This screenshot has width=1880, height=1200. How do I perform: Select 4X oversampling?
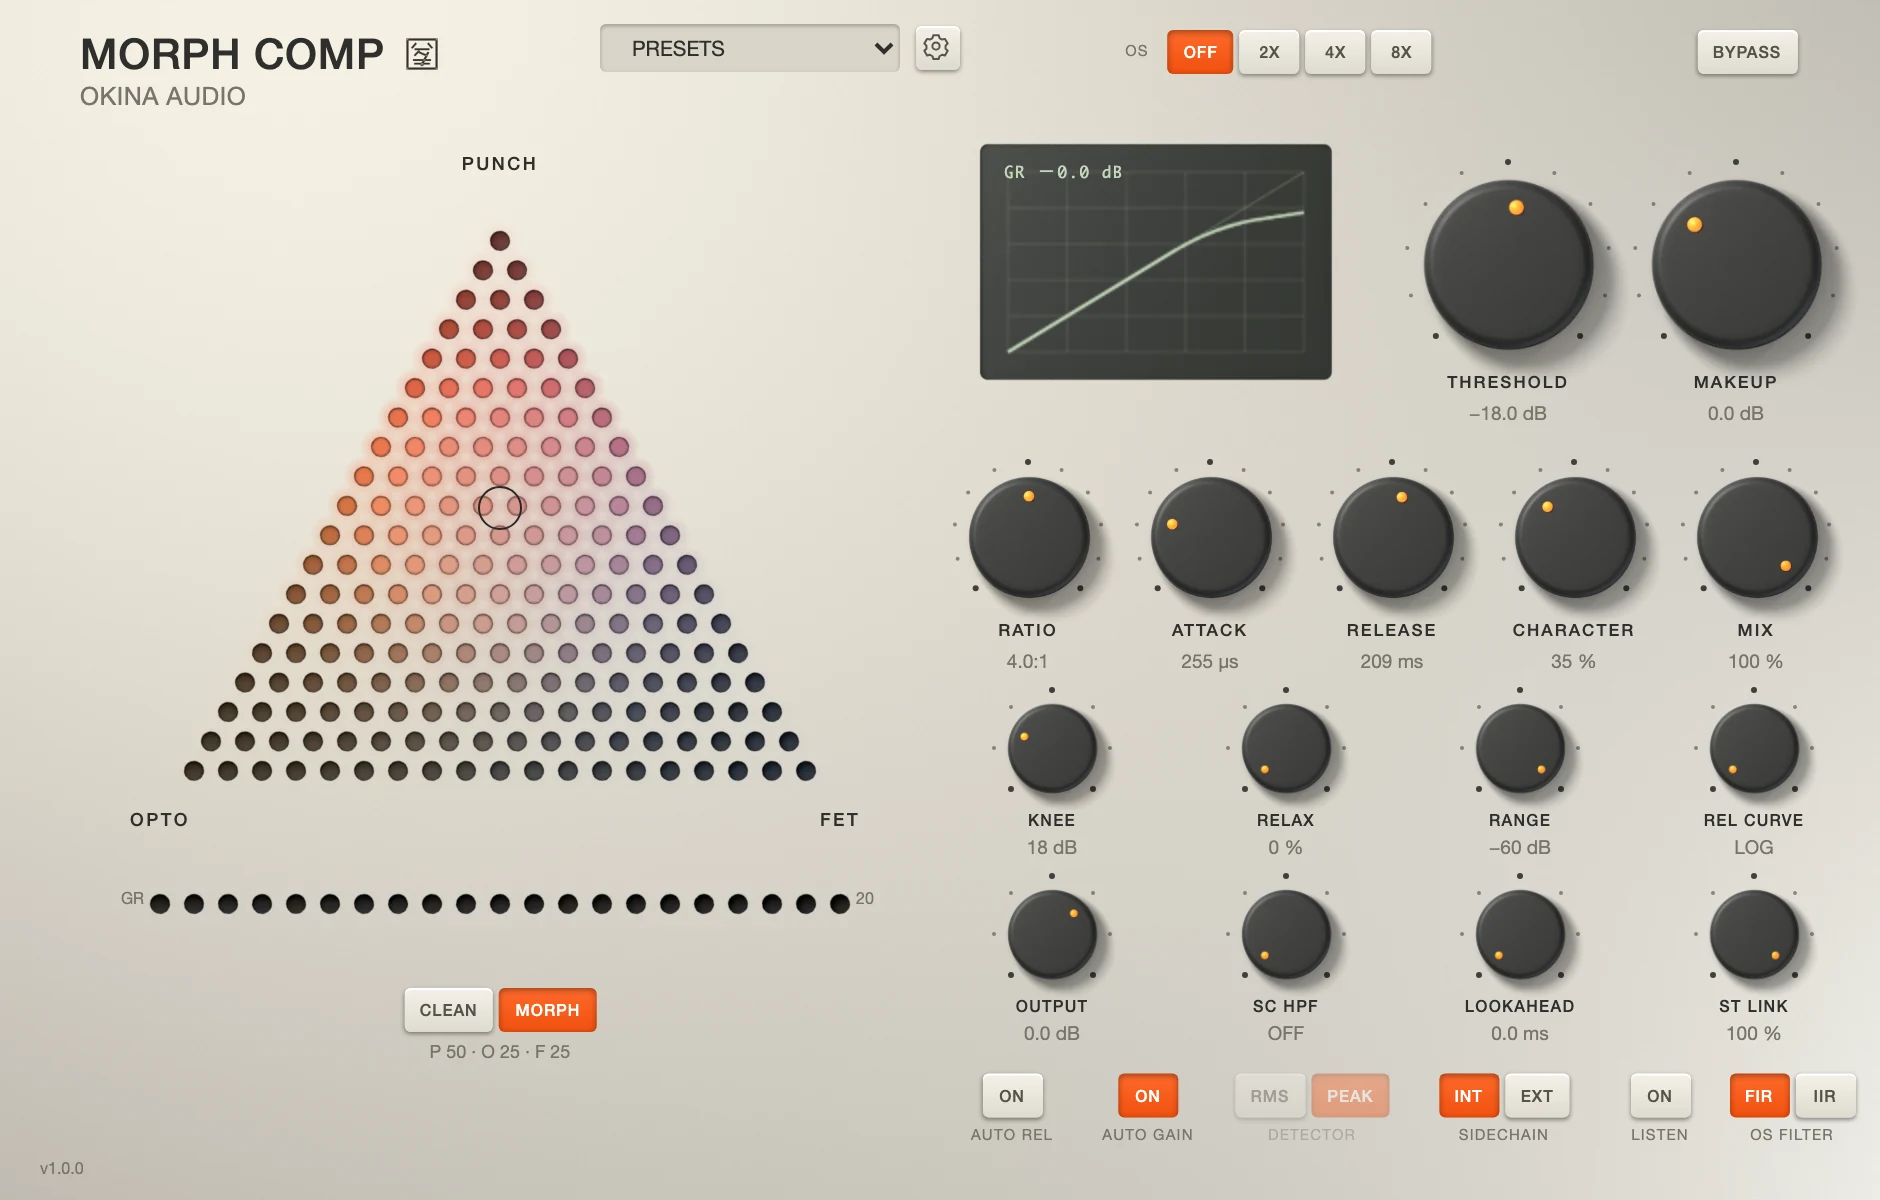1335,52
